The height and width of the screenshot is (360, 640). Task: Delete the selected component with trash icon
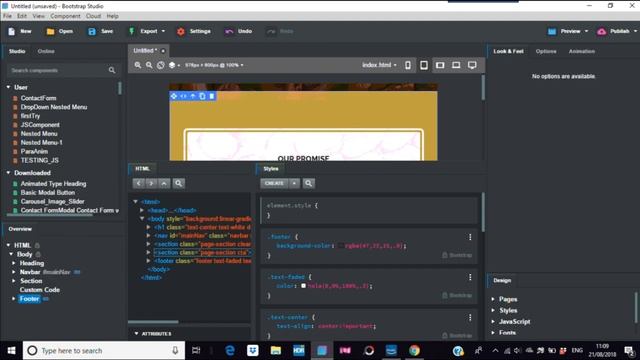click(x=211, y=96)
